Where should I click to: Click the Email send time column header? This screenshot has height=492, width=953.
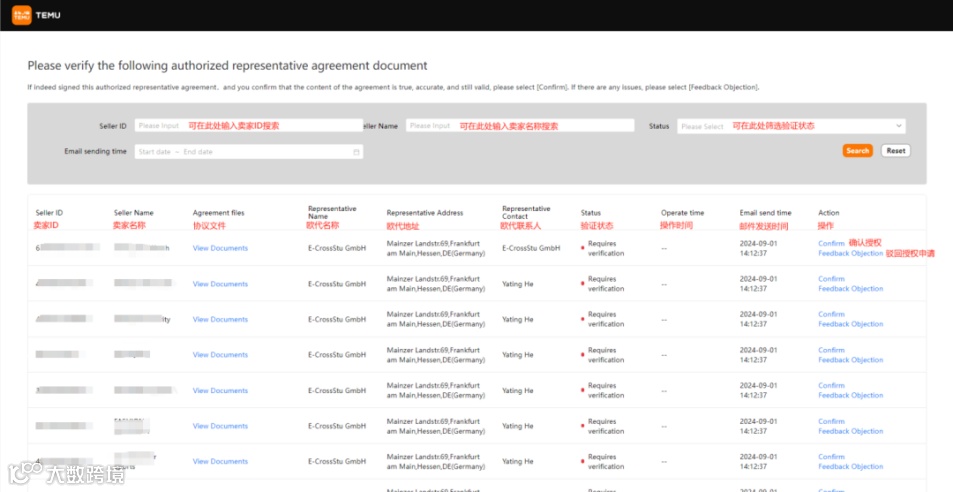(x=765, y=213)
